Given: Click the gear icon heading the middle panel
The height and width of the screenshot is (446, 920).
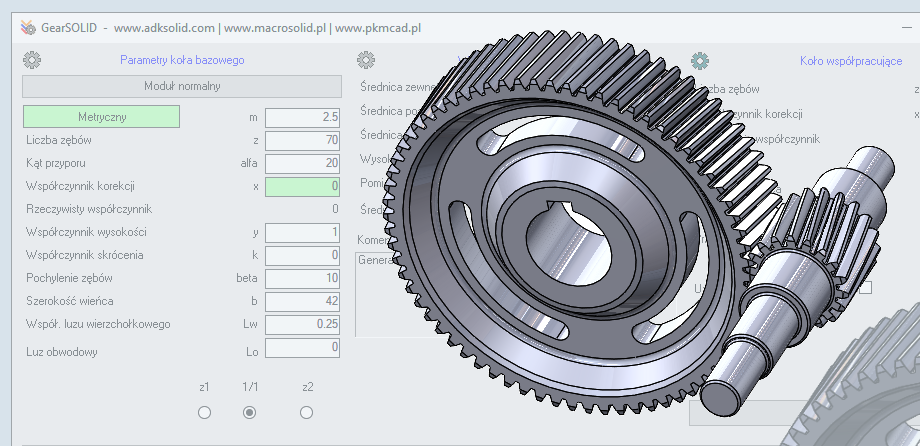Looking at the screenshot, I should 366,60.
